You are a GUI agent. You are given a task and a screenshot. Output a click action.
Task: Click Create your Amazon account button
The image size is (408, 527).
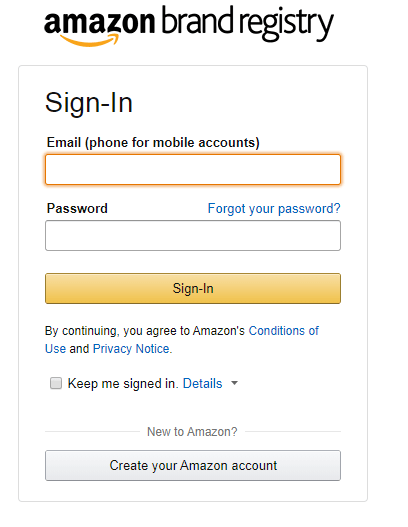pos(193,465)
